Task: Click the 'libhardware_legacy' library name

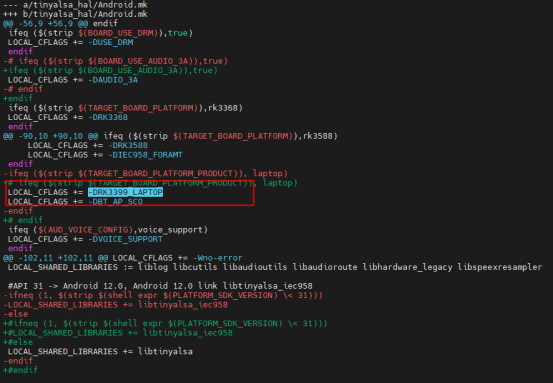Action: (x=407, y=267)
